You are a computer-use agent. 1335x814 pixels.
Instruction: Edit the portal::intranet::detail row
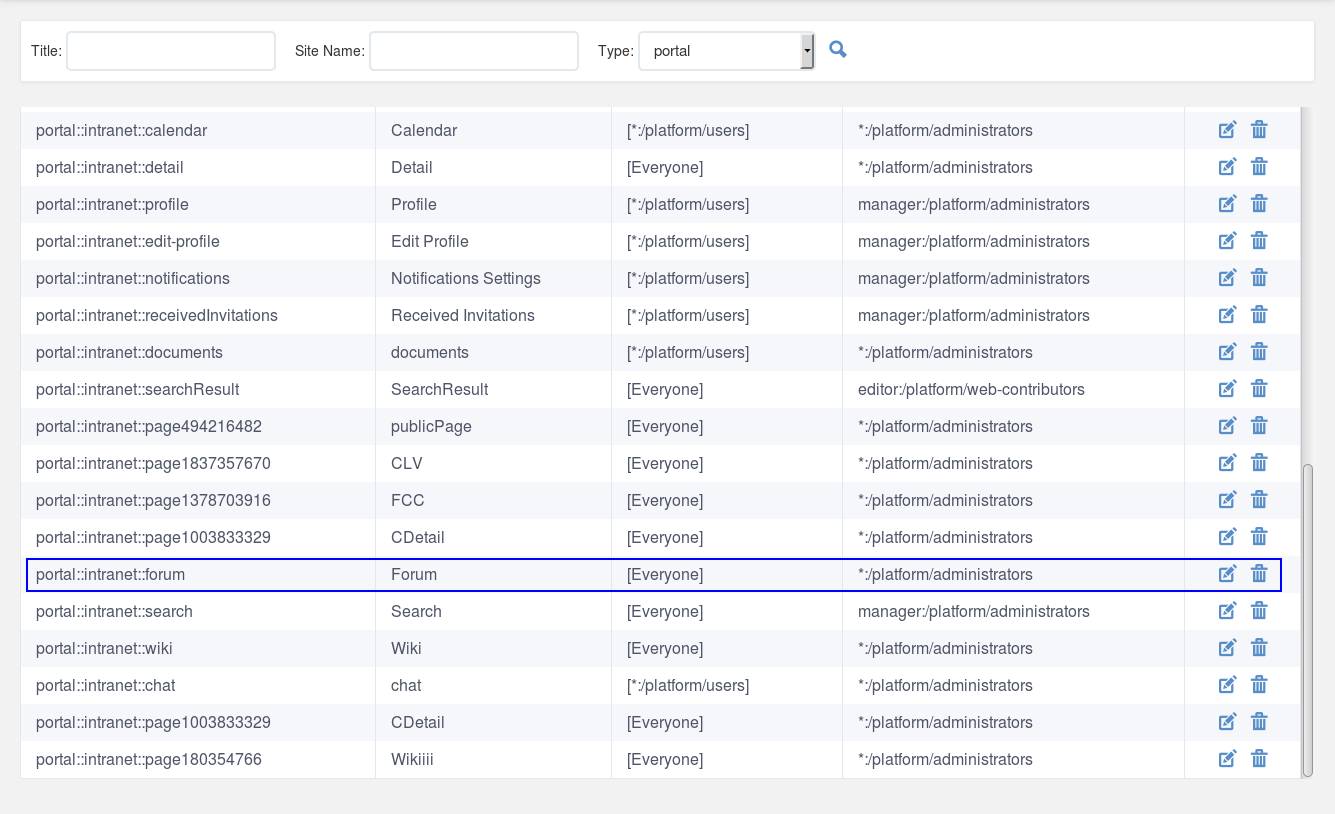[1227, 167]
